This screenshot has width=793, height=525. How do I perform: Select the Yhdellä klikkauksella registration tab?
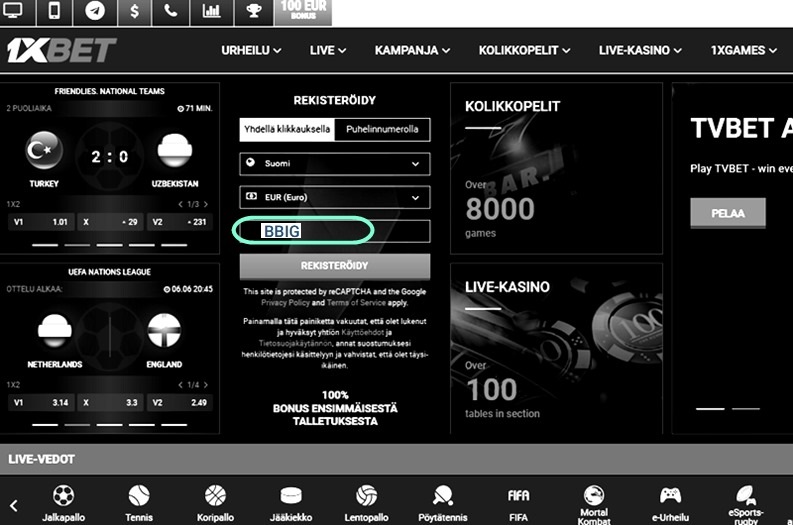click(287, 129)
